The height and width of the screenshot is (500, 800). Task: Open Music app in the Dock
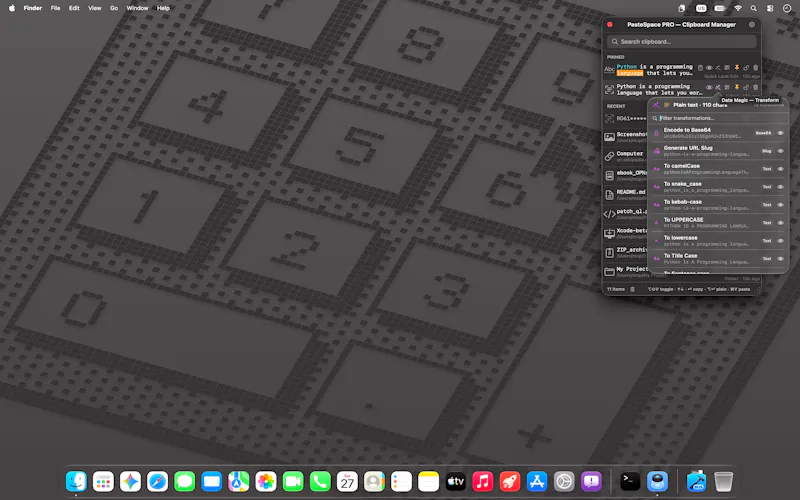pyautogui.click(x=483, y=481)
